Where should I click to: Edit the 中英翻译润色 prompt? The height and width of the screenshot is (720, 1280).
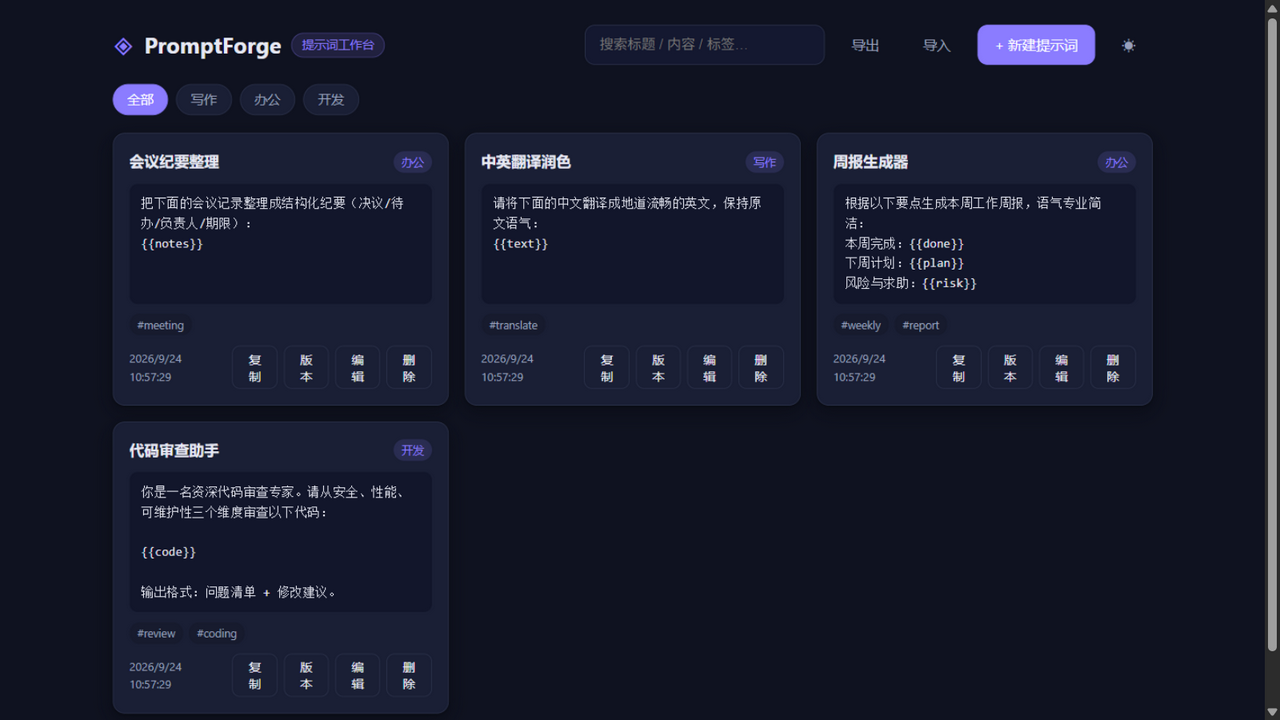coord(709,367)
